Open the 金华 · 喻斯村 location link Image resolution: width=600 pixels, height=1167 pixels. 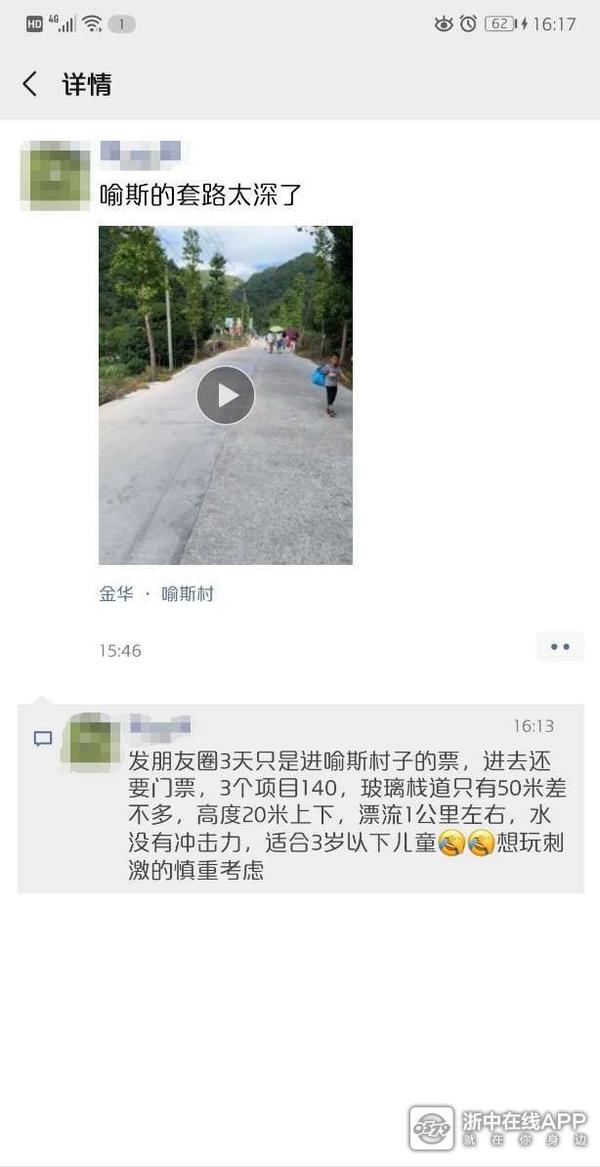[x=156, y=594]
